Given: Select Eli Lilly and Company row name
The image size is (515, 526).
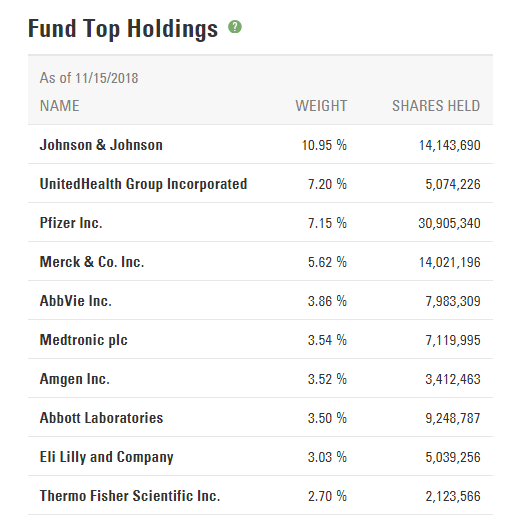Looking at the screenshot, I should (106, 457).
